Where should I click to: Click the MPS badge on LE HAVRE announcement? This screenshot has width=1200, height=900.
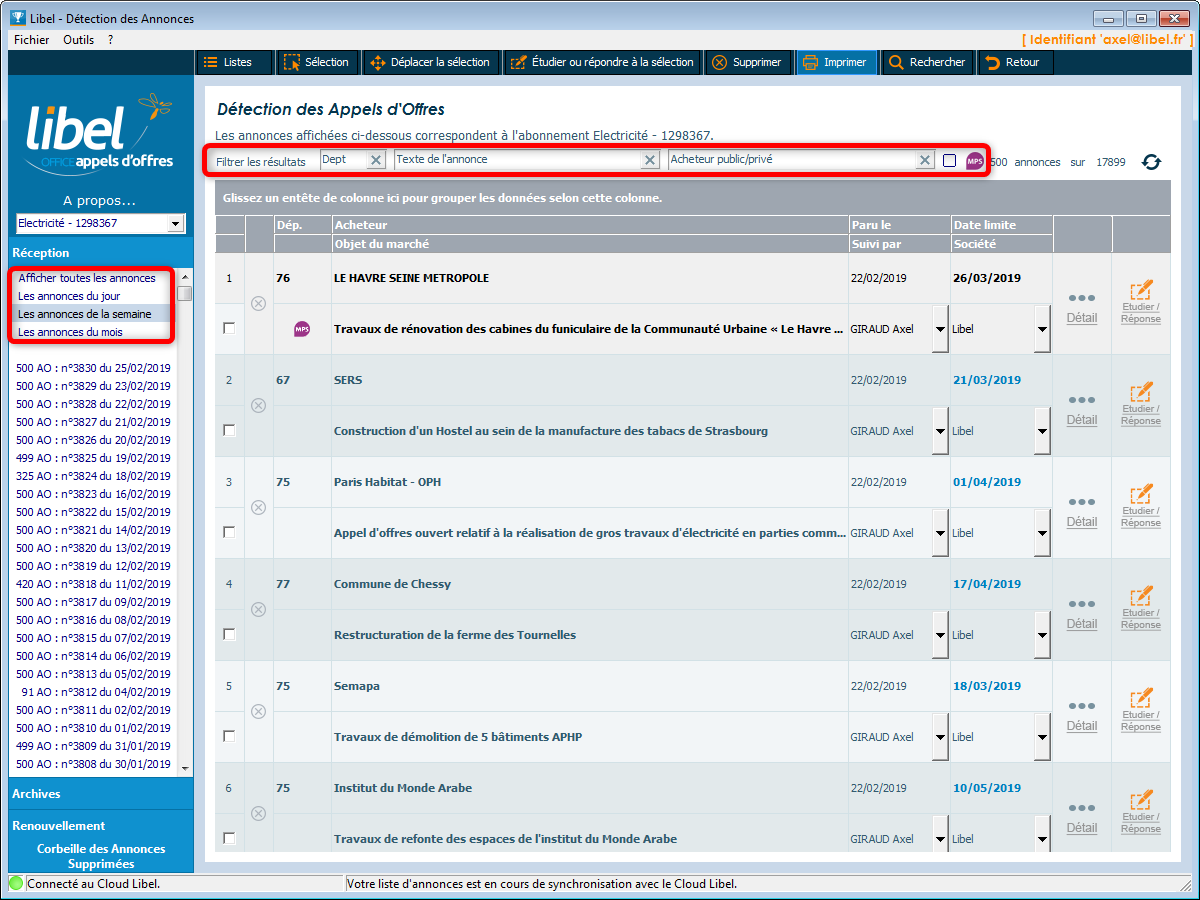[x=302, y=328]
